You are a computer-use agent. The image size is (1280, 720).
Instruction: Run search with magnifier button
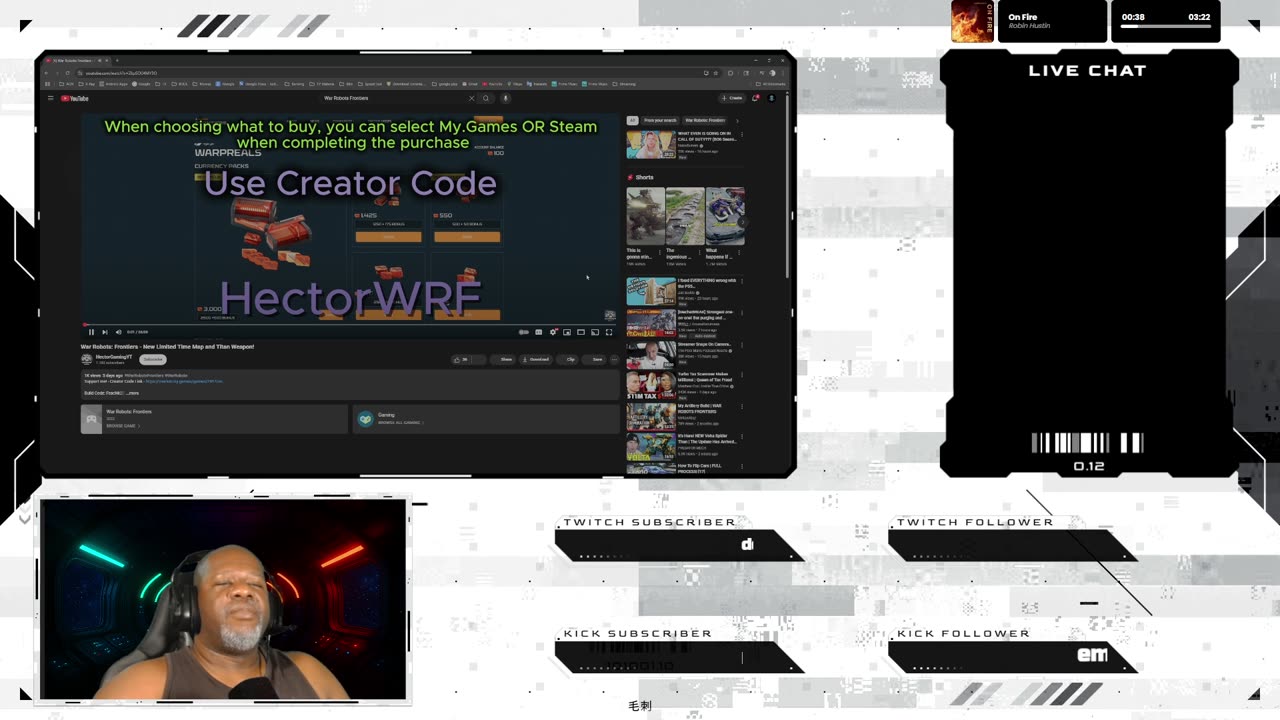pyautogui.click(x=485, y=98)
